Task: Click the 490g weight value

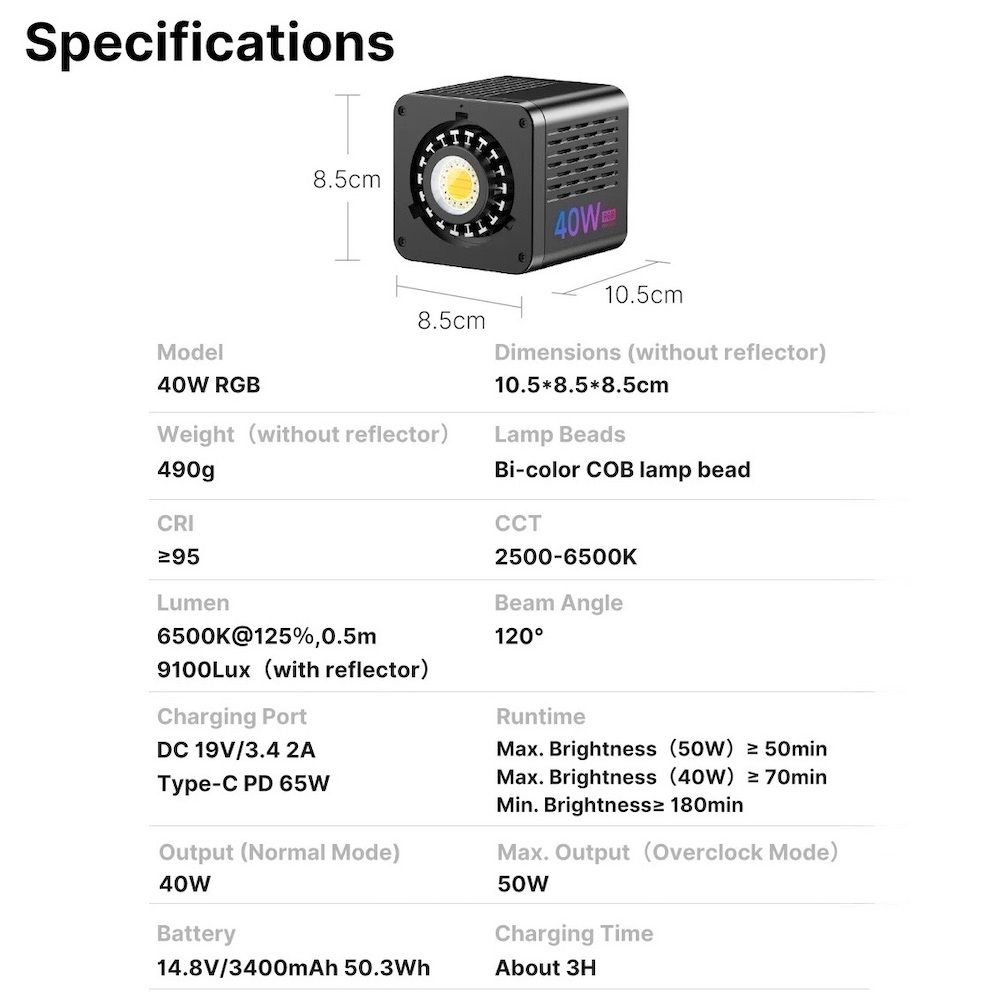Action: (186, 469)
